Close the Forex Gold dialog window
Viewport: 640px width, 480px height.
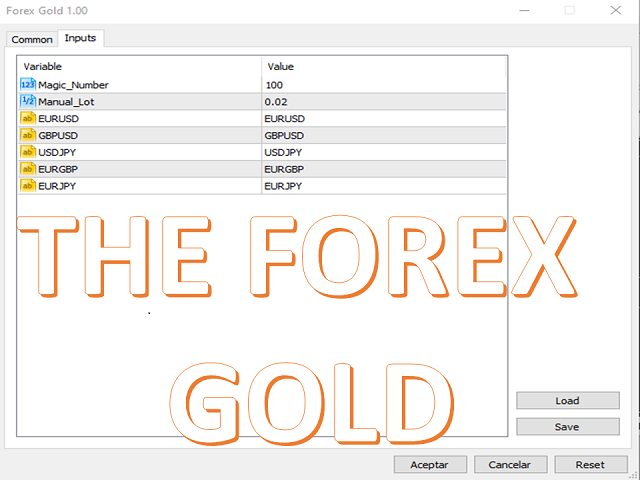(x=616, y=10)
